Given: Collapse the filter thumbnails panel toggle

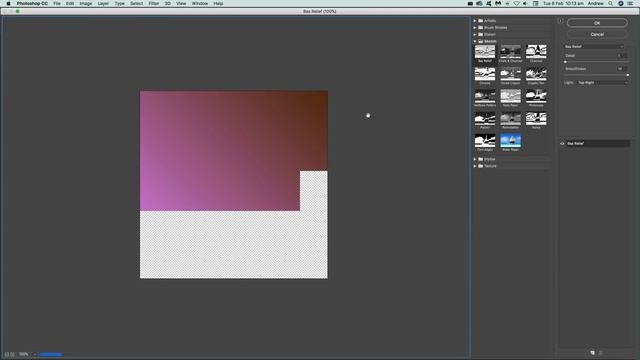Looking at the screenshot, I should click(560, 21).
